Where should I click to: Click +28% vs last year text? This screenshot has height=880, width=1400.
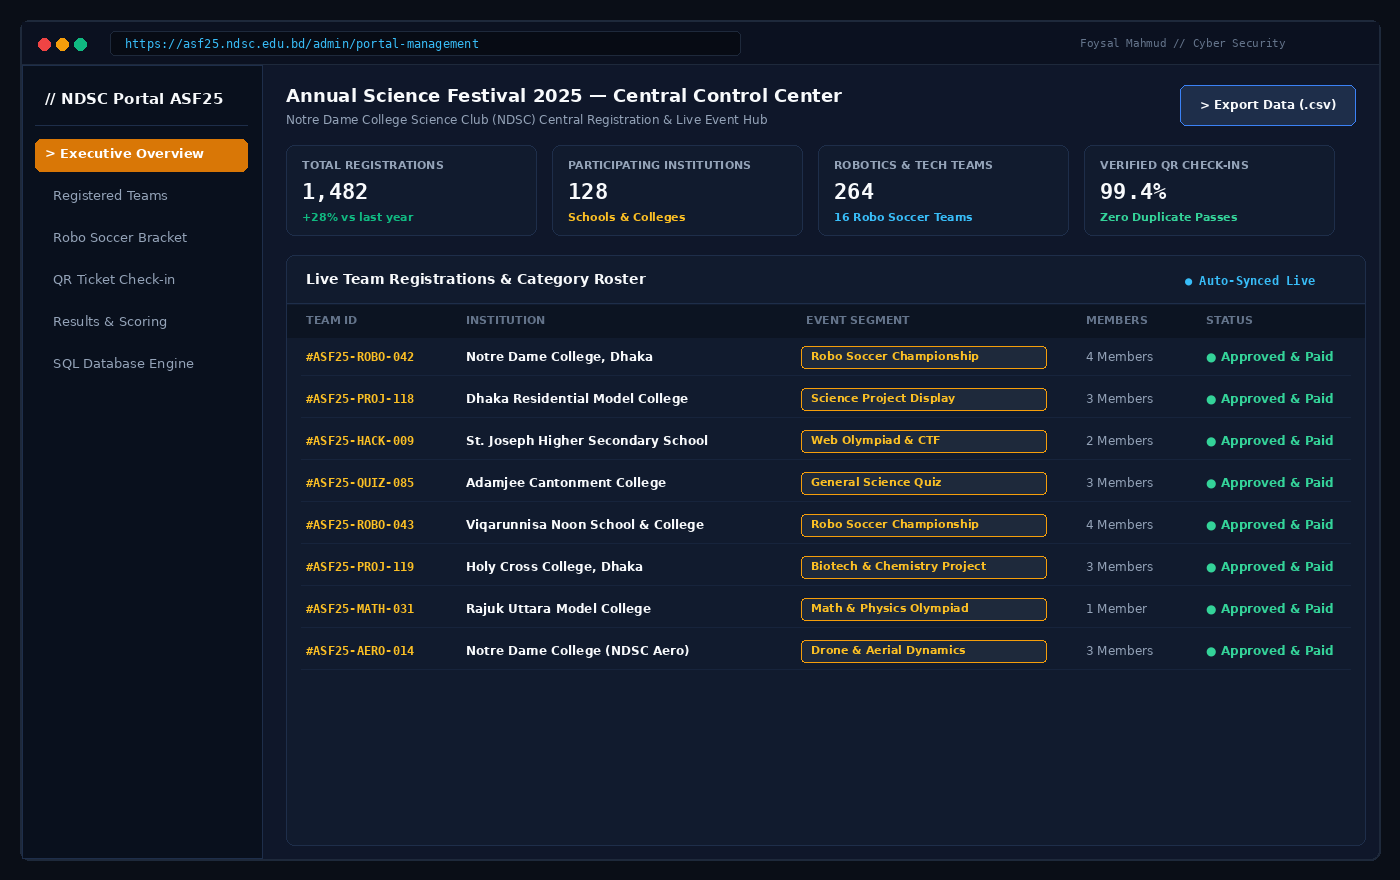coord(357,217)
